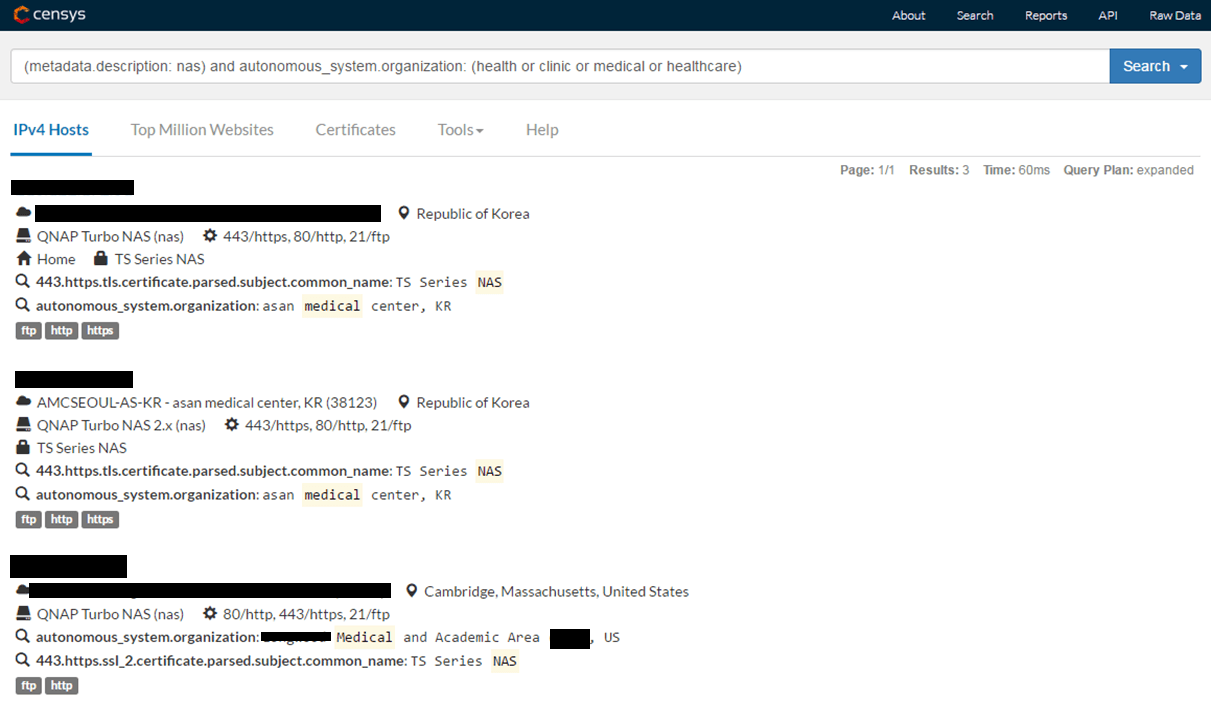Click the ftp tag in third result
The height and width of the screenshot is (708, 1211).
pyautogui.click(x=29, y=685)
